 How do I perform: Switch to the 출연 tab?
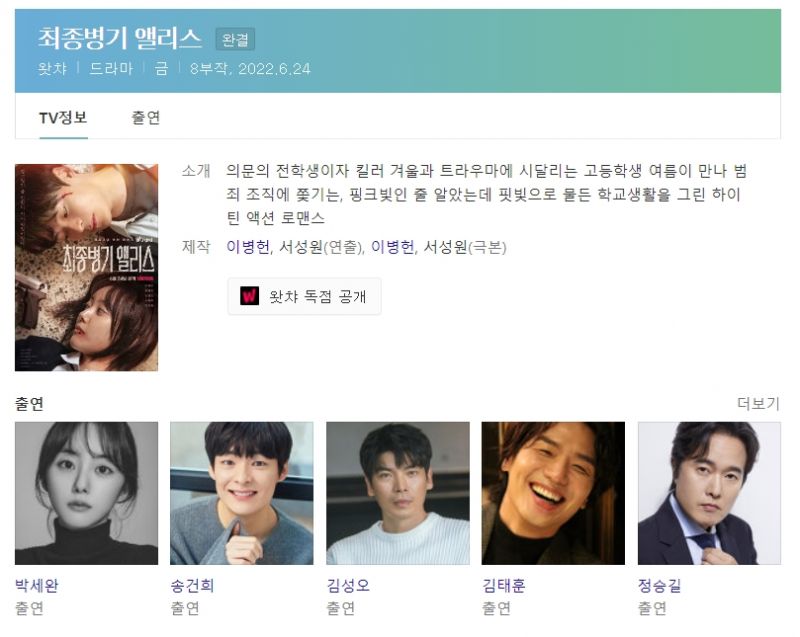(146, 118)
